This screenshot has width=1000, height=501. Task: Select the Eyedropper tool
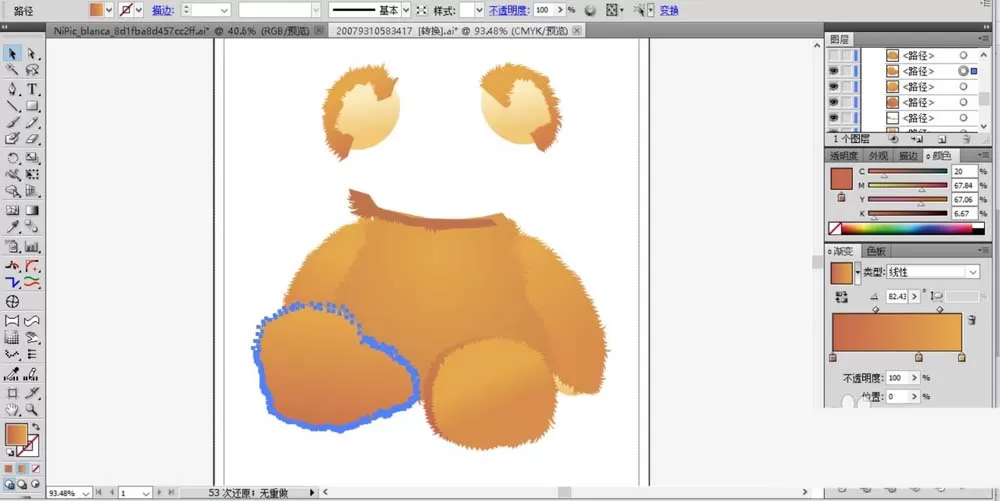12,228
